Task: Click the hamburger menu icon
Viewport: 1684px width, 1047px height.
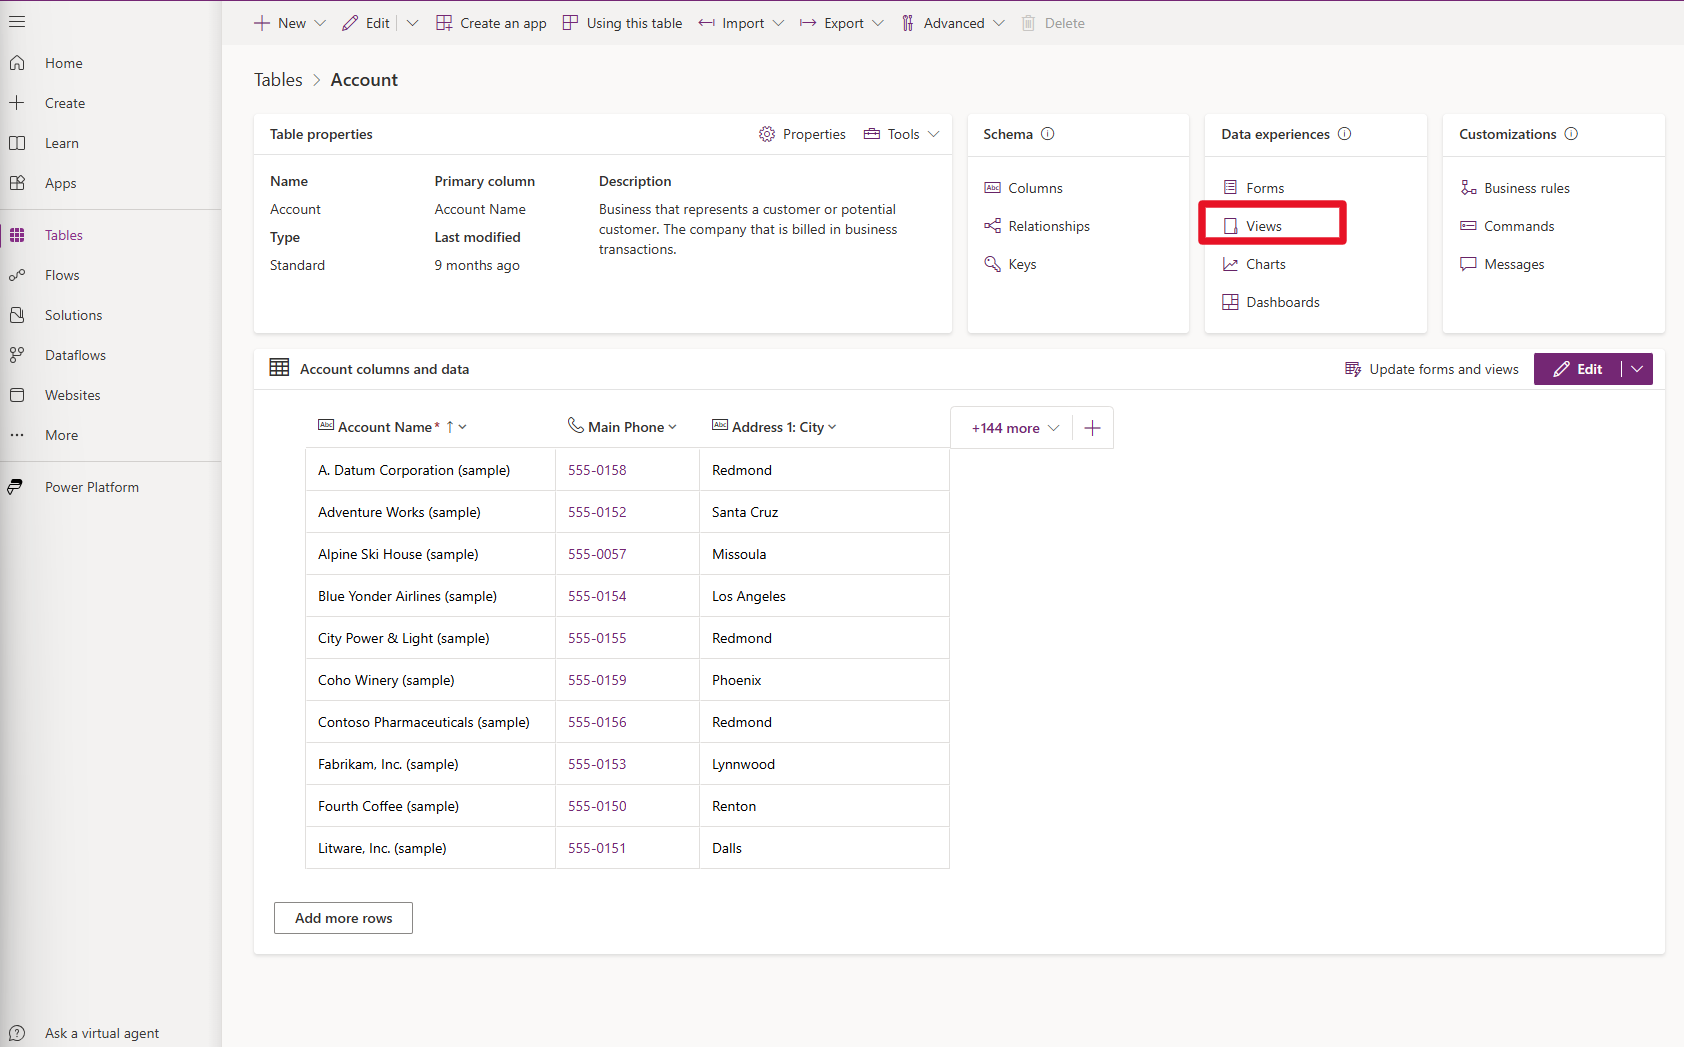Action: coord(17,22)
